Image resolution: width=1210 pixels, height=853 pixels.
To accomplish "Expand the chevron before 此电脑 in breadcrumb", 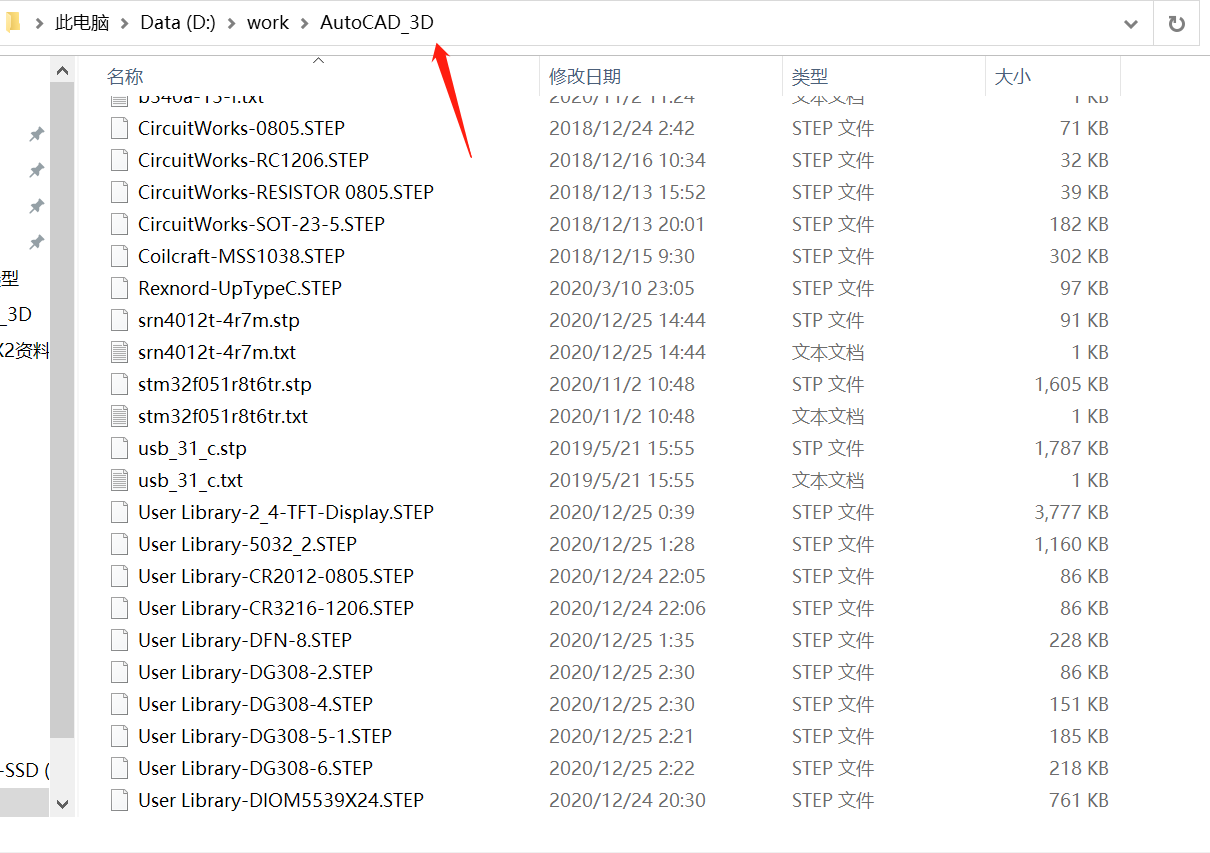I will pyautogui.click(x=40, y=23).
